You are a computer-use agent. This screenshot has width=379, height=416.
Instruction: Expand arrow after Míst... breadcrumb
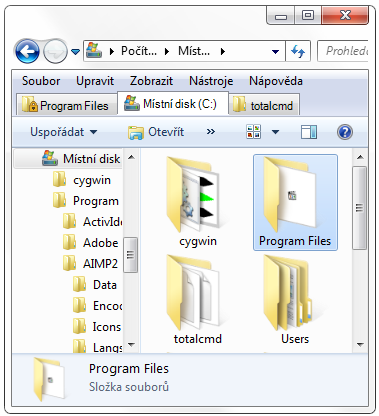[223, 51]
